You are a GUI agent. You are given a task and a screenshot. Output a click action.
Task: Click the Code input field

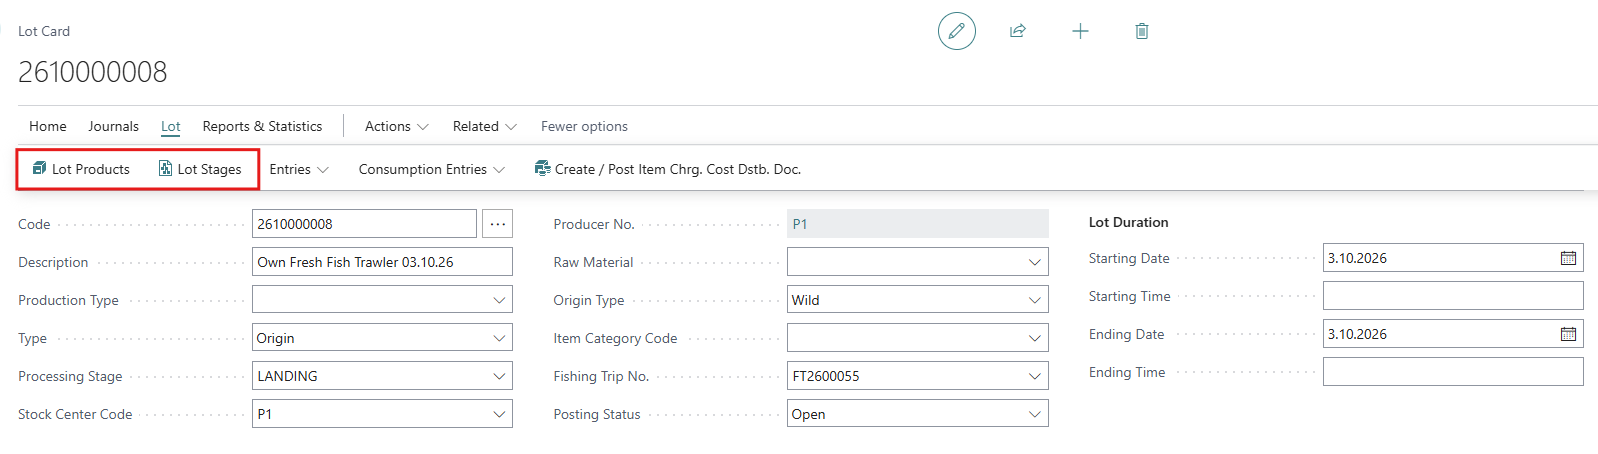(x=364, y=224)
